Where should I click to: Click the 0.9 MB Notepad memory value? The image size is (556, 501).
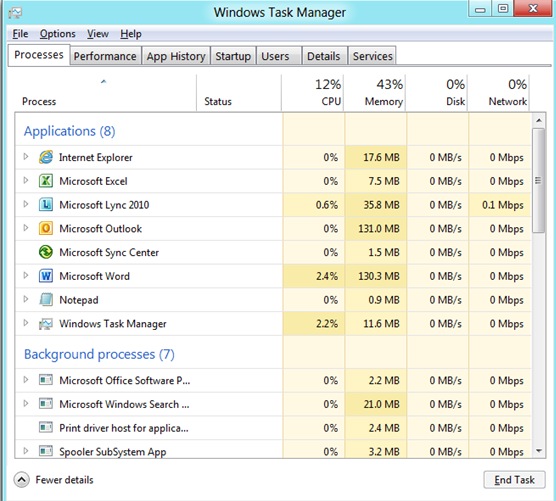coord(384,300)
